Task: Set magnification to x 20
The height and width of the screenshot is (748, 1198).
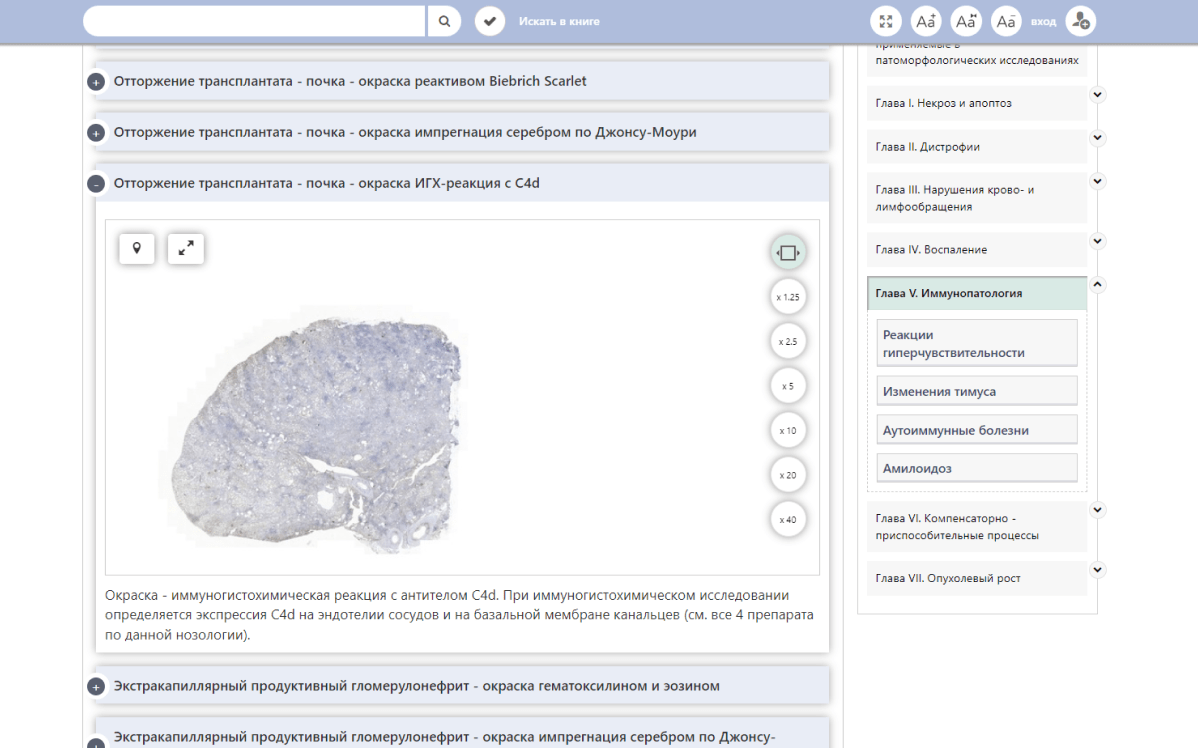Action: click(788, 474)
